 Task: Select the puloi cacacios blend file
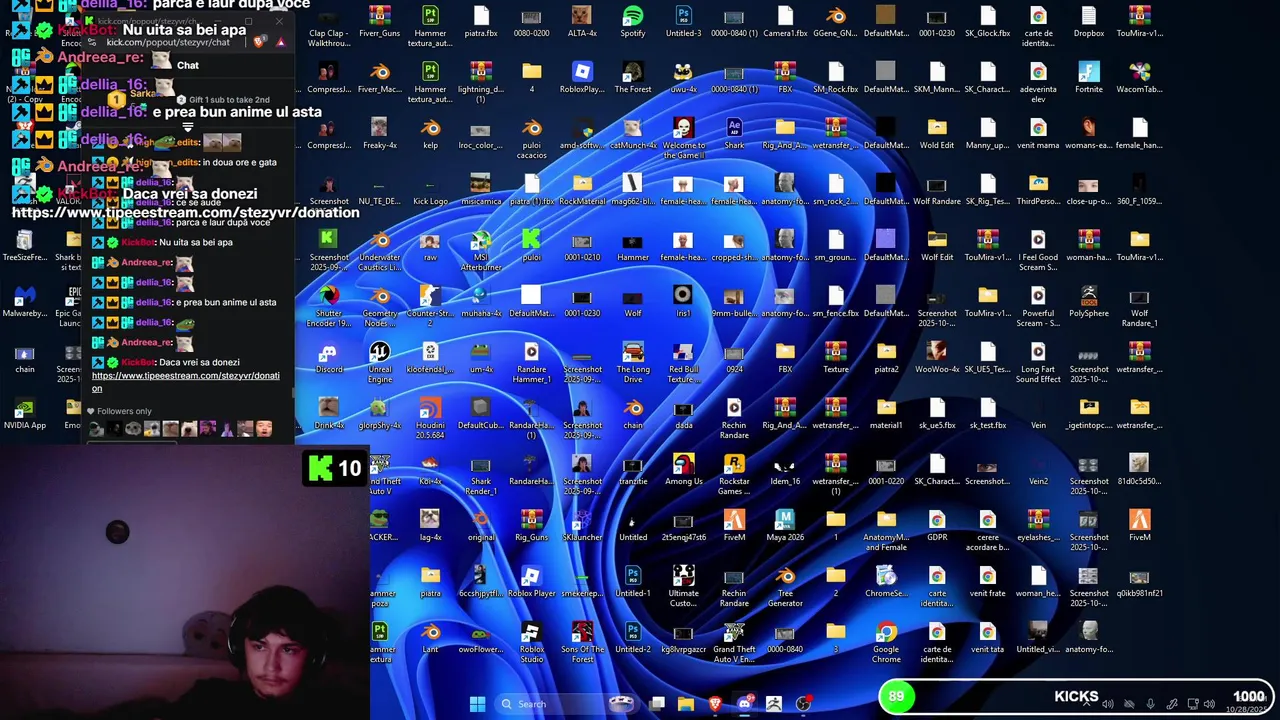(532, 138)
